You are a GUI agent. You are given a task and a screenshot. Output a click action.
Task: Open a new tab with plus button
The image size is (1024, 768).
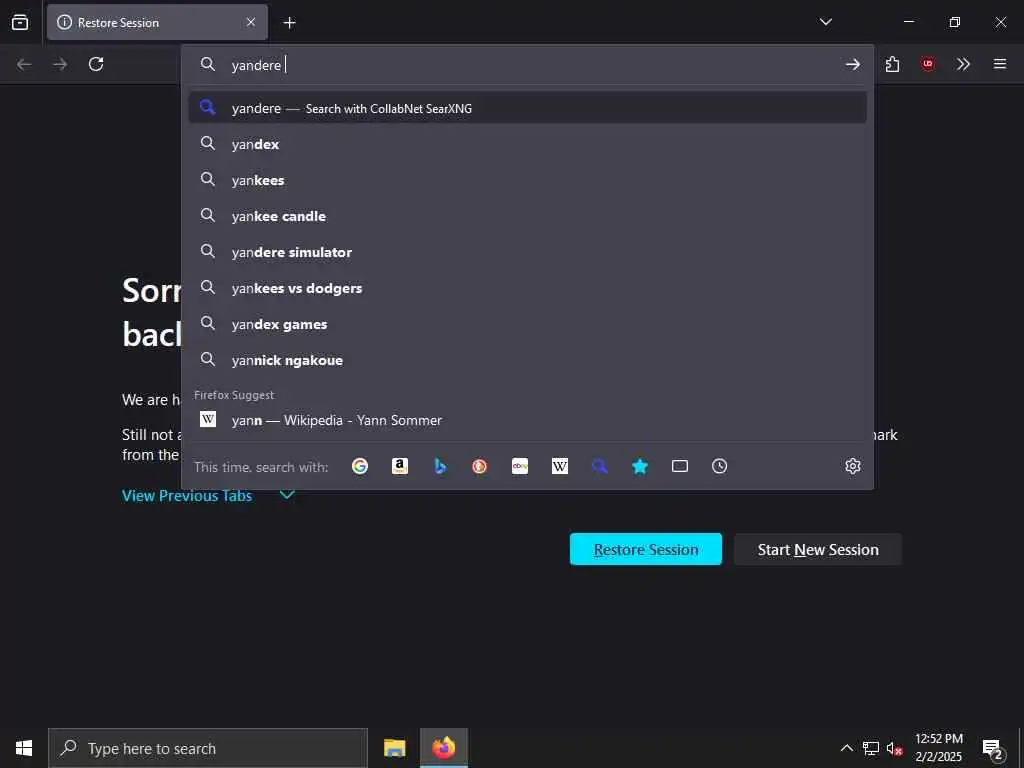(x=289, y=23)
